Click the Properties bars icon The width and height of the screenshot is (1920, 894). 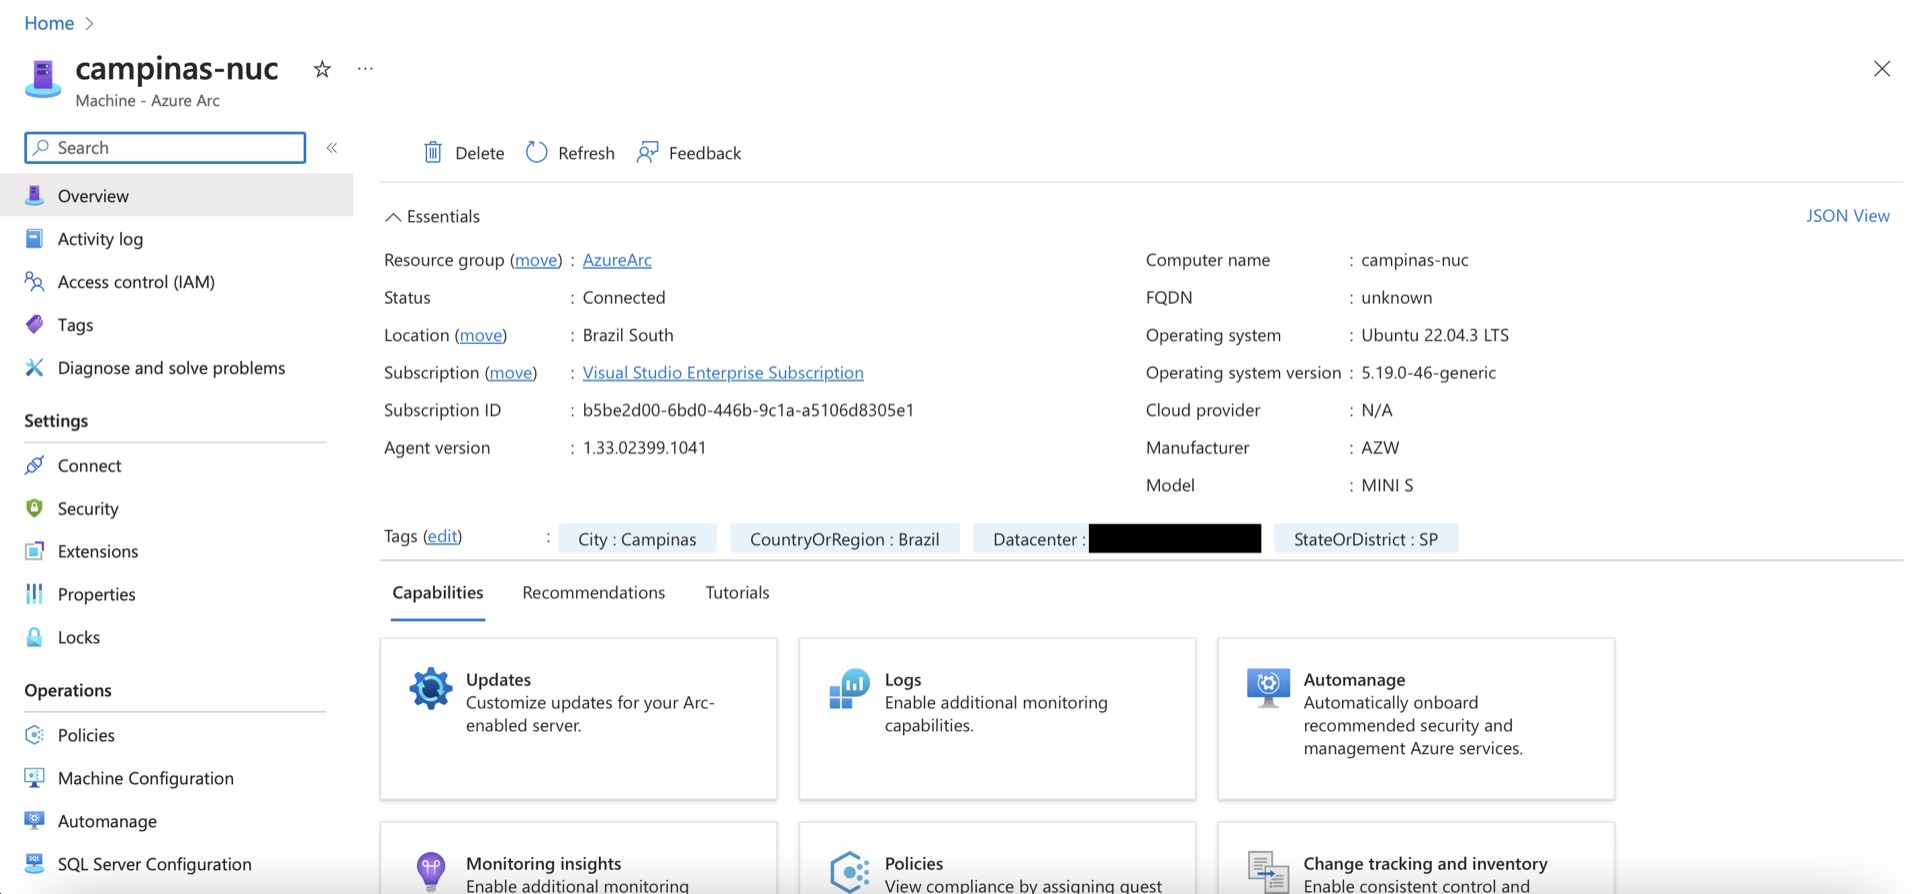(x=34, y=594)
